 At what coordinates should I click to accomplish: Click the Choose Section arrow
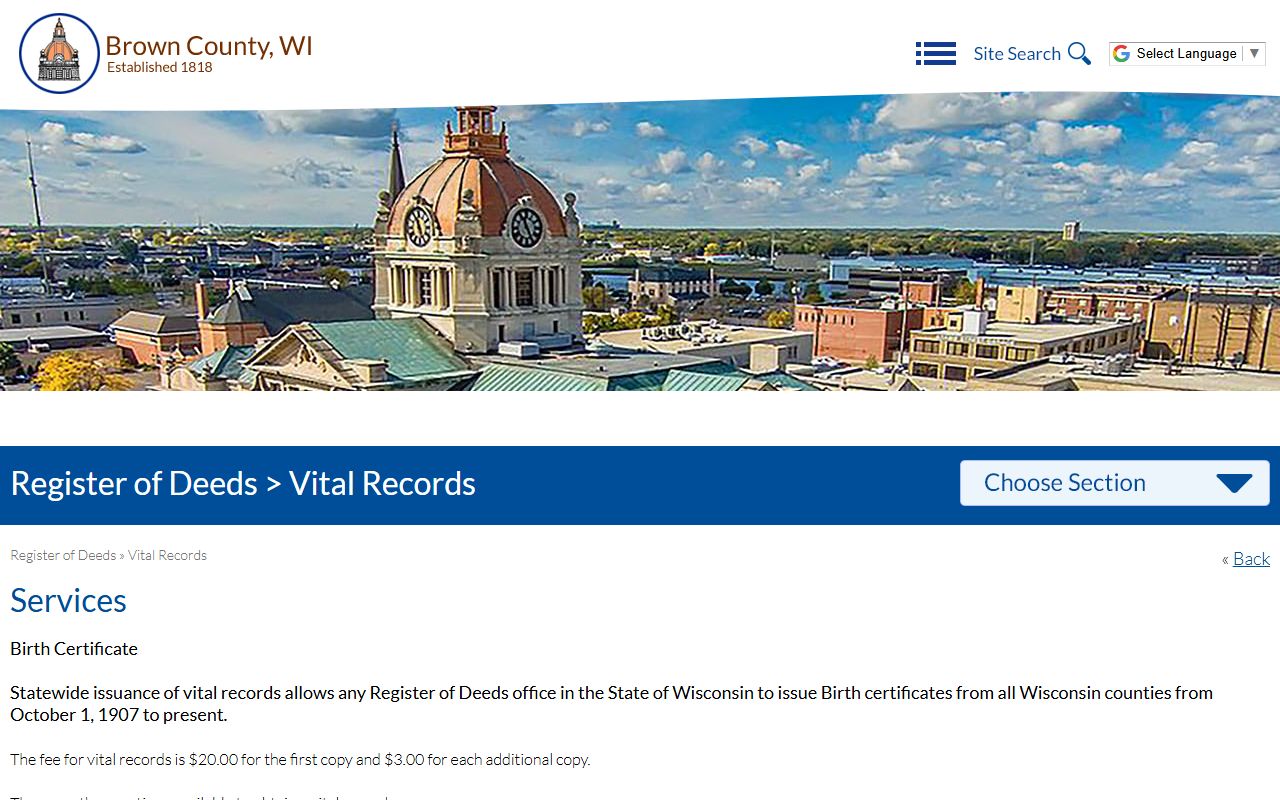(1234, 484)
